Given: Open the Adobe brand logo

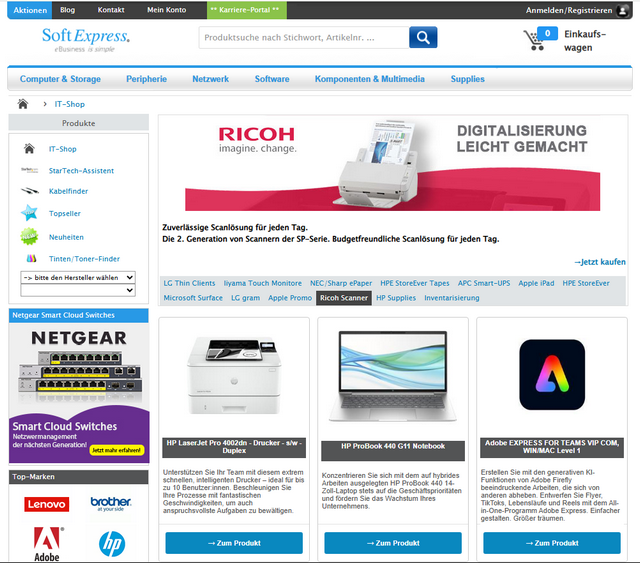Looking at the screenshot, I should 47,544.
